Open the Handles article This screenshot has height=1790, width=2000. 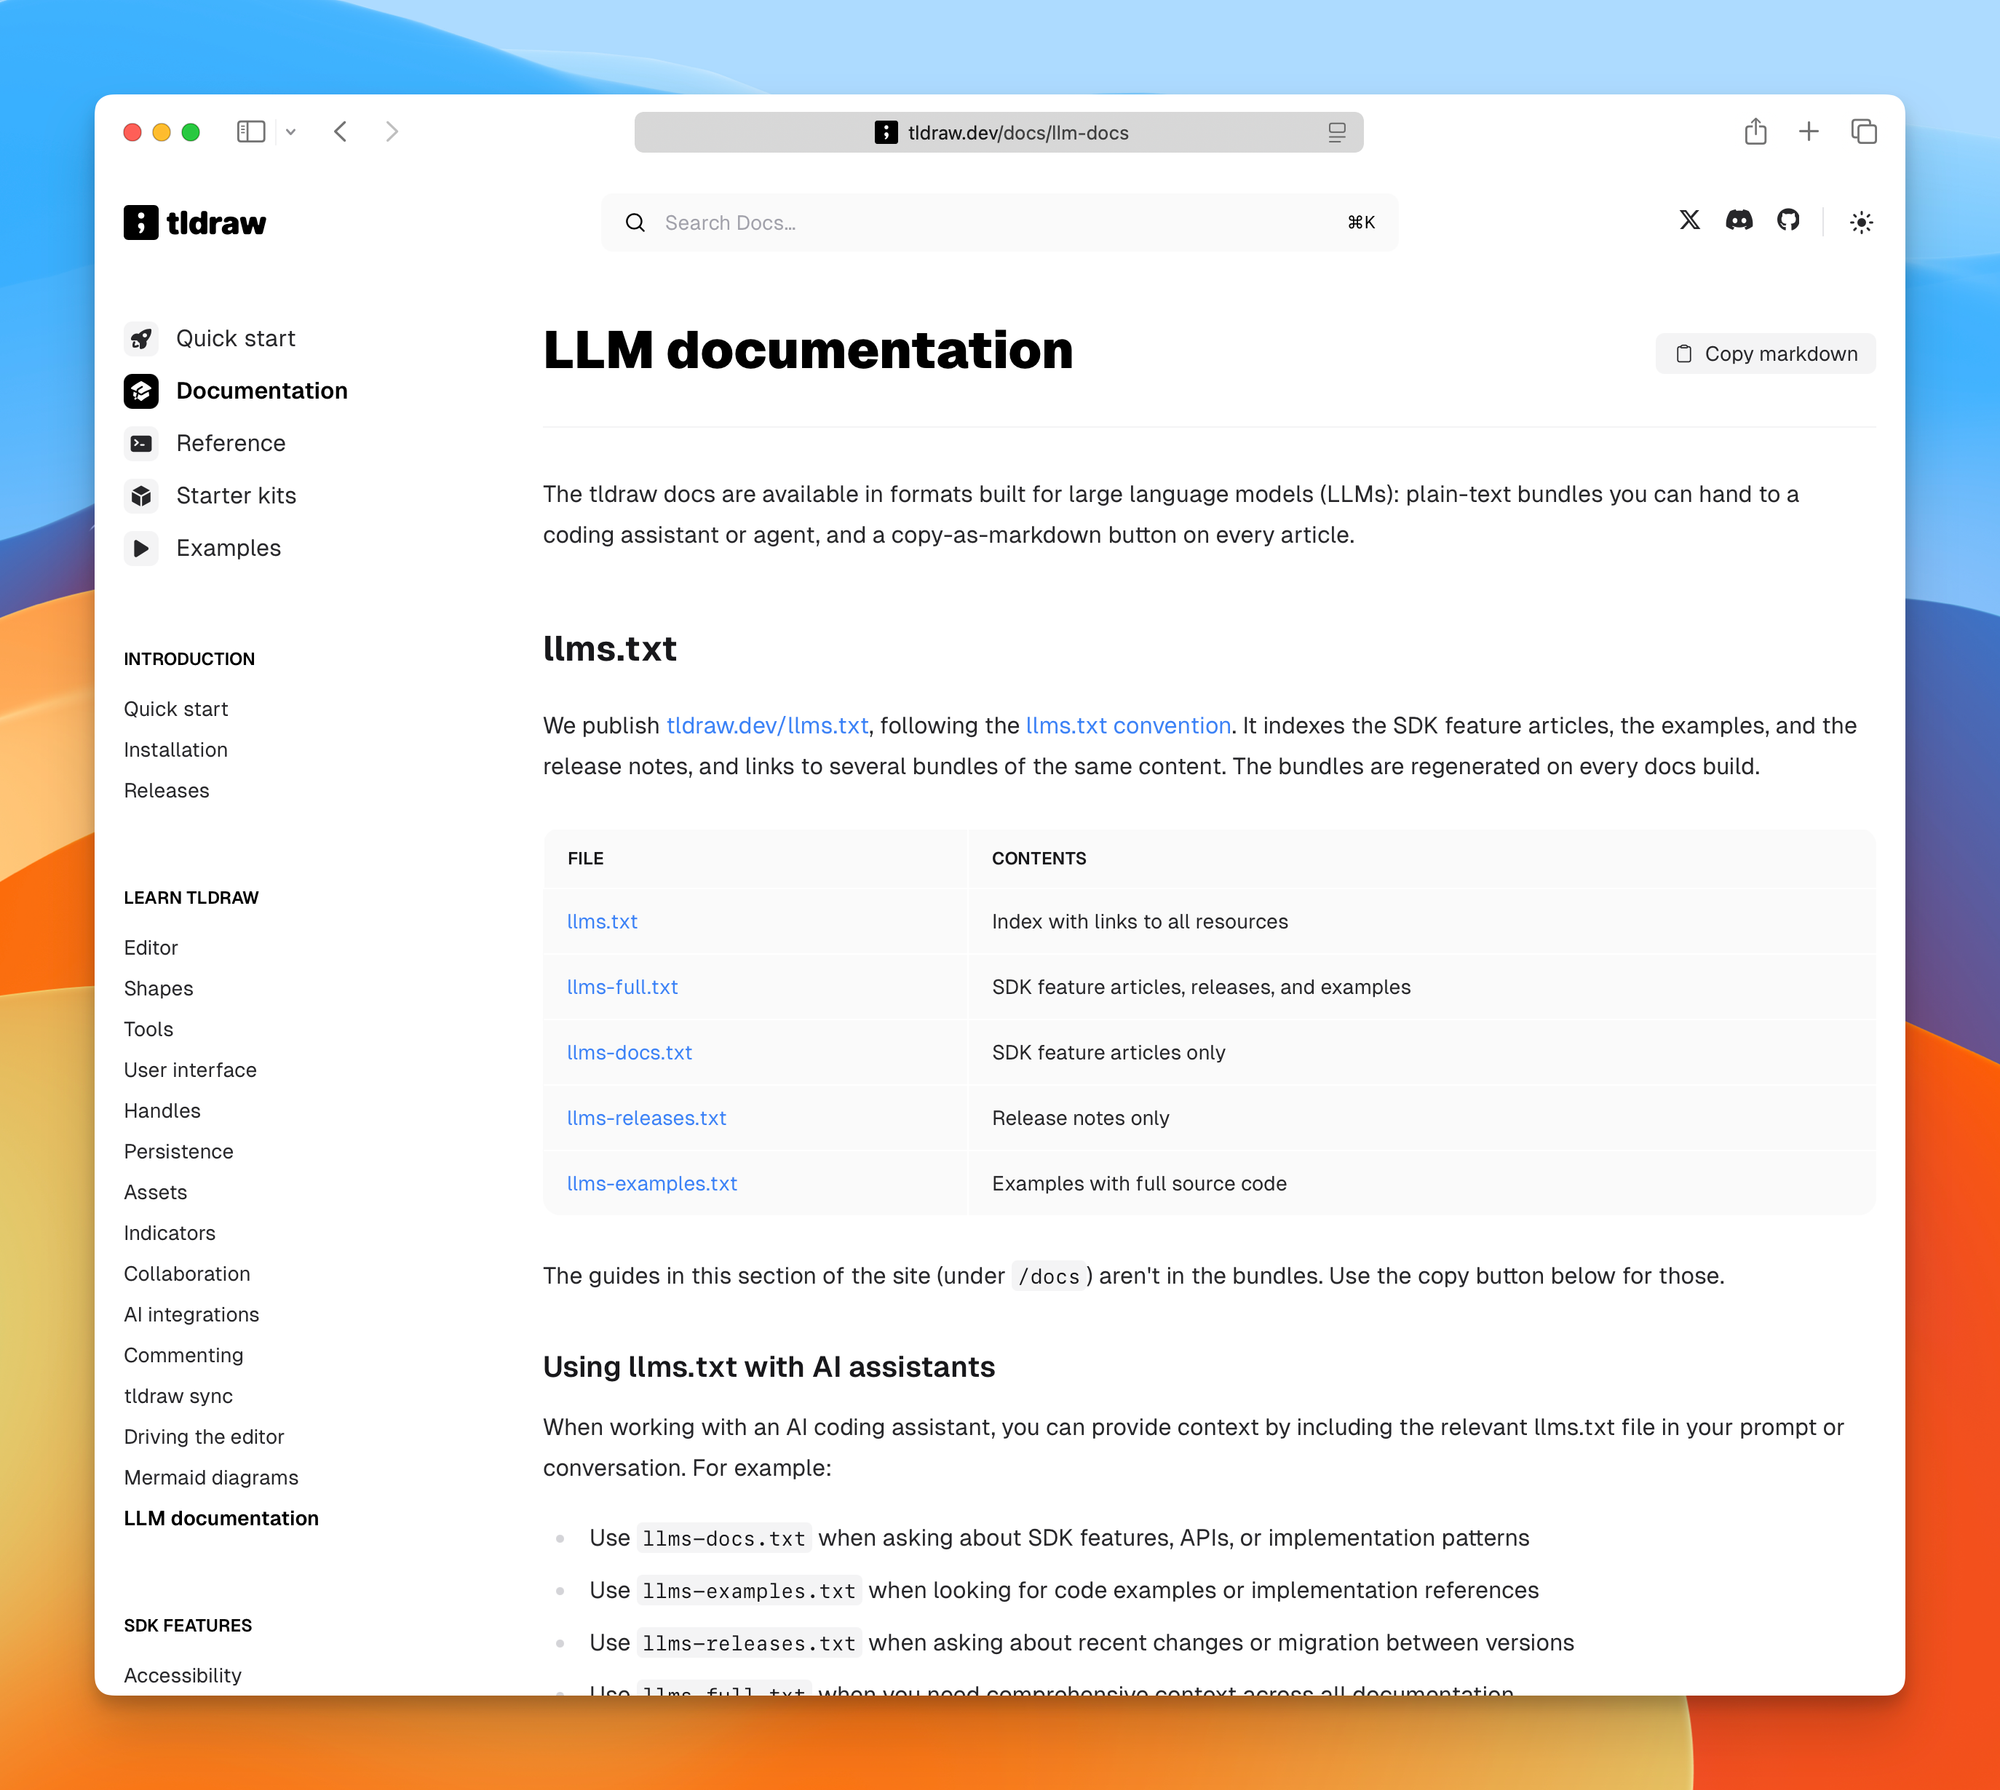(x=162, y=1111)
